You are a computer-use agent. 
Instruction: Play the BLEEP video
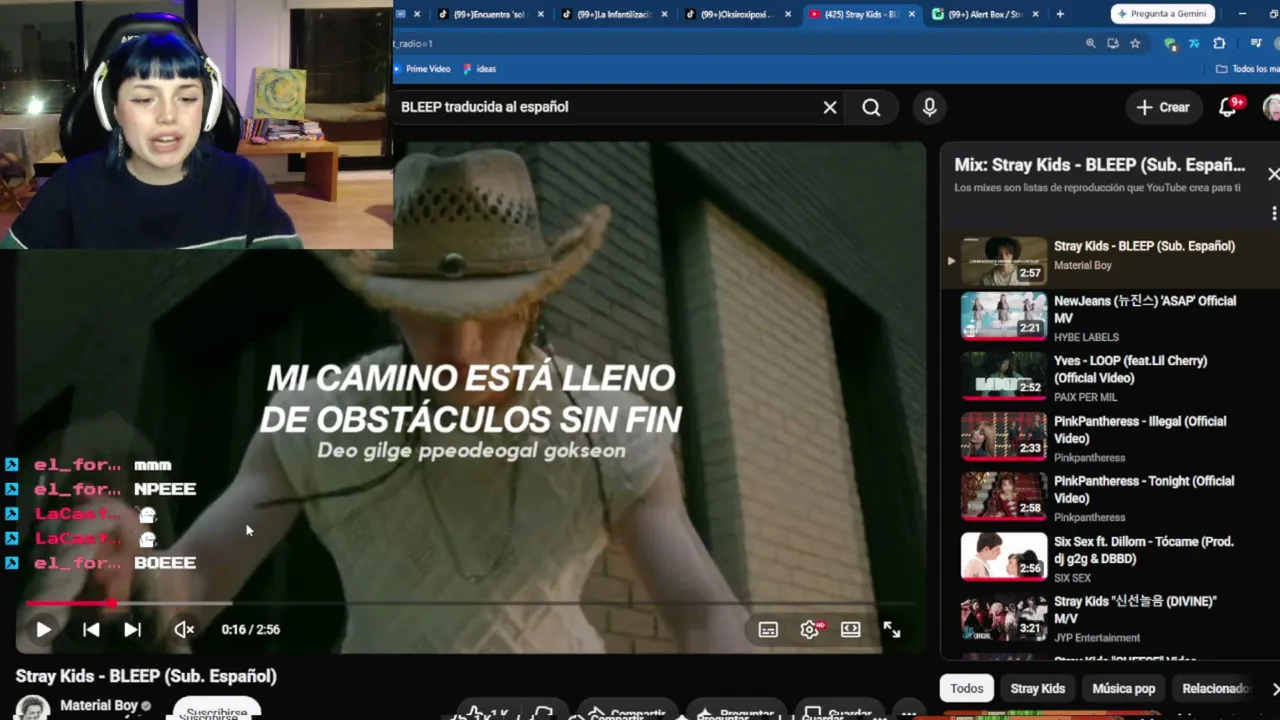coord(43,630)
